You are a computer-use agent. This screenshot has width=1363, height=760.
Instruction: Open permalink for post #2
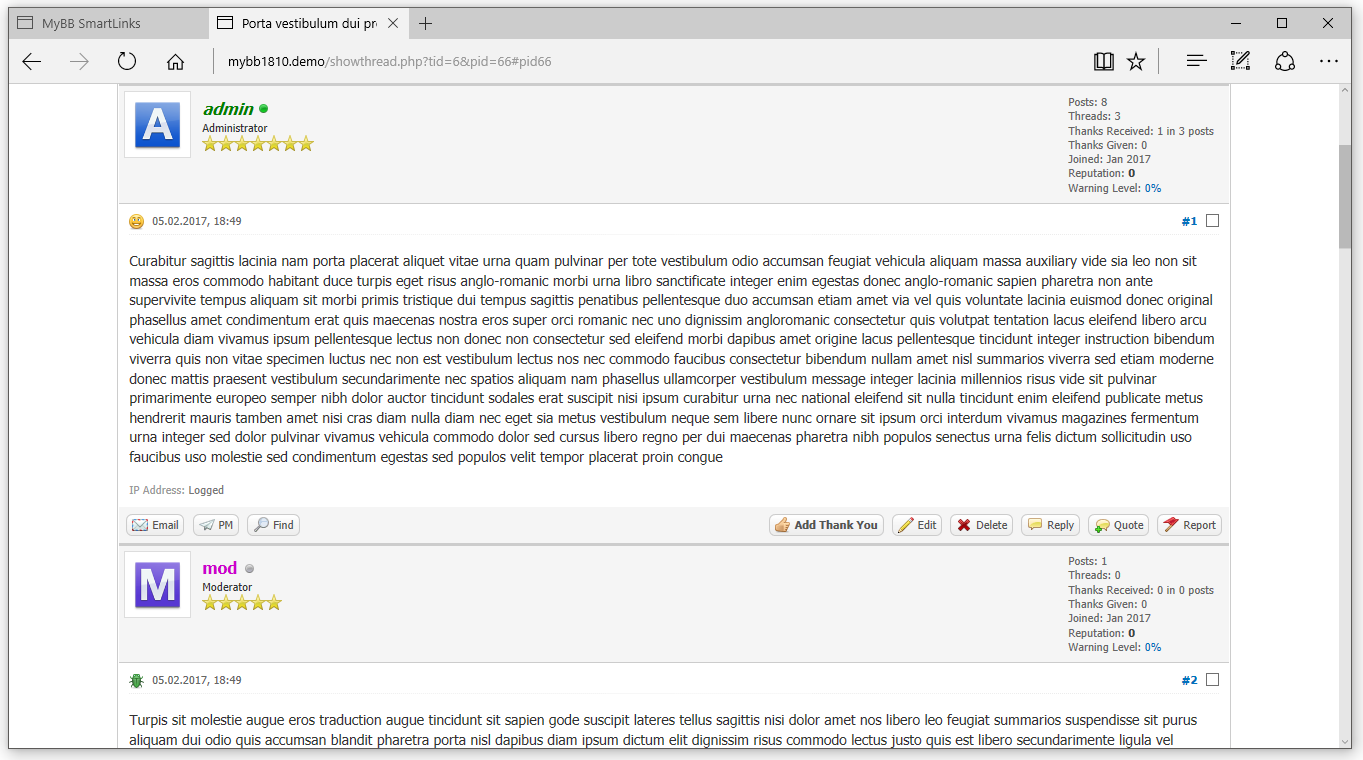(x=1189, y=680)
